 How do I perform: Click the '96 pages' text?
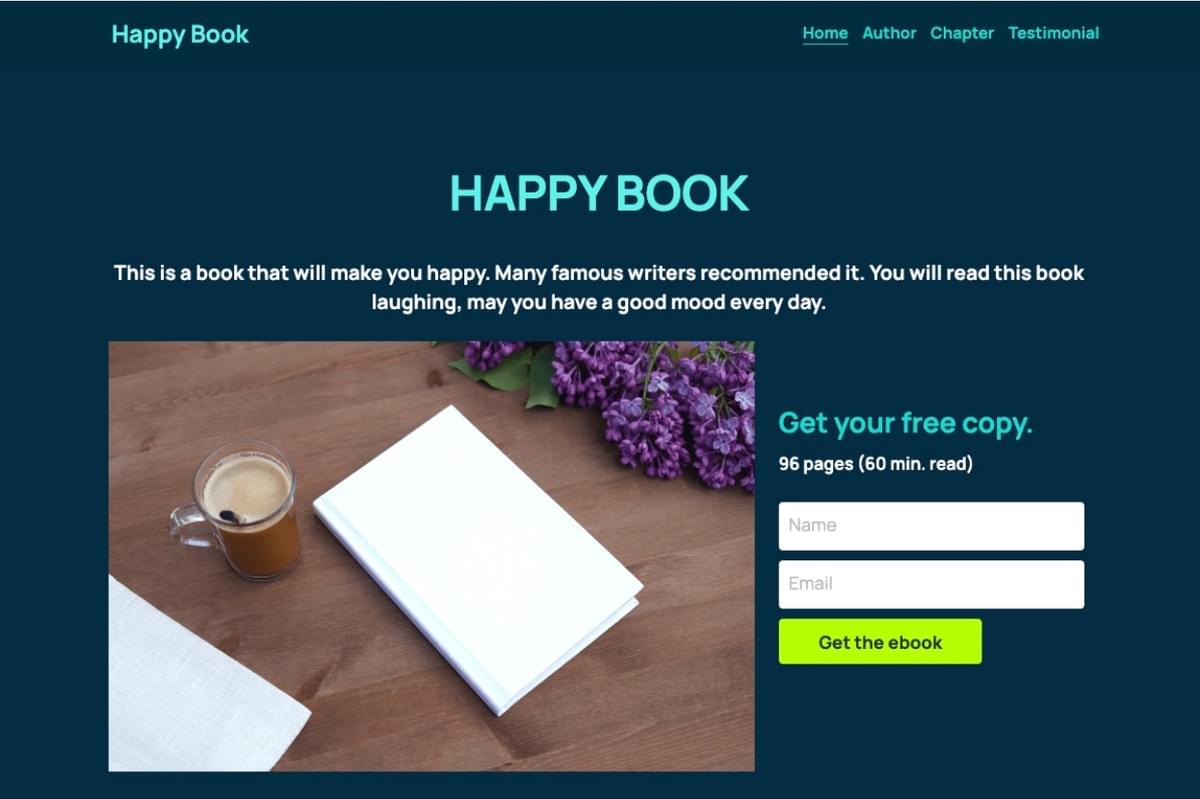pyautogui.click(x=816, y=464)
